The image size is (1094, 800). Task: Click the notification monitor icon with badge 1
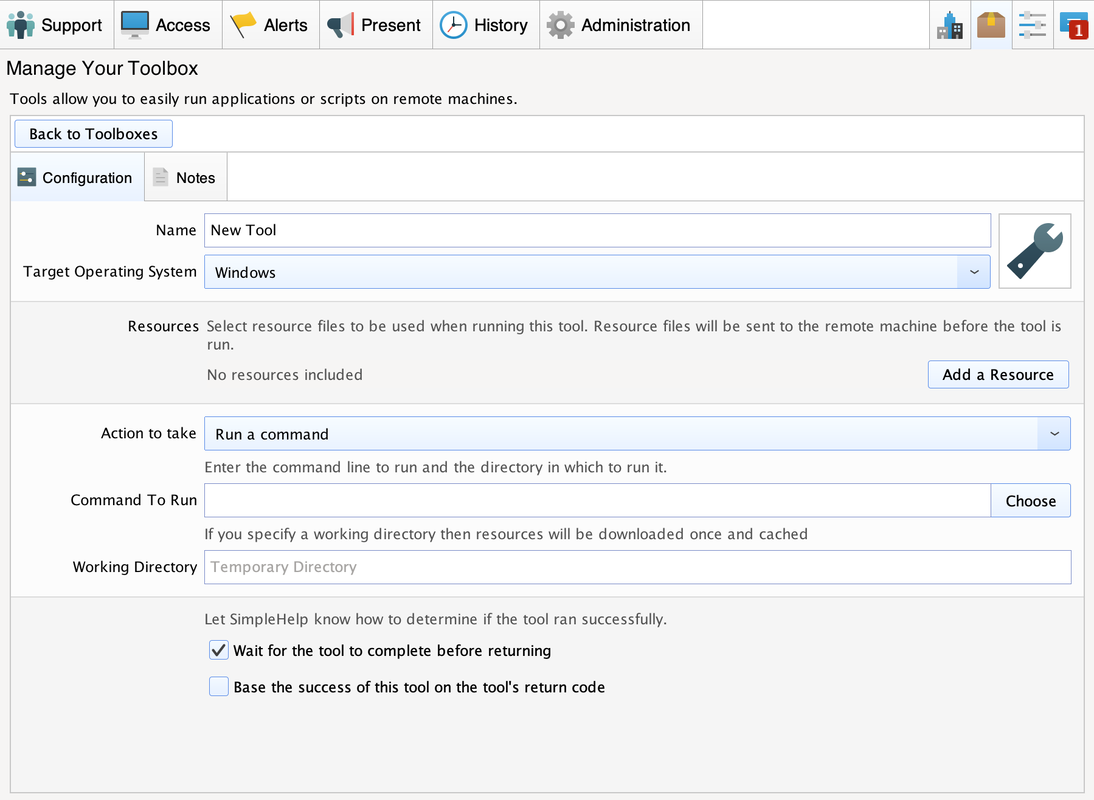click(x=1073, y=25)
